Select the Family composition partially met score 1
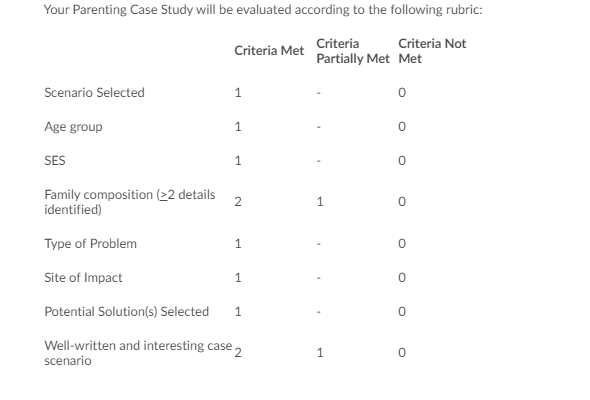This screenshot has width=590, height=400. pos(320,202)
